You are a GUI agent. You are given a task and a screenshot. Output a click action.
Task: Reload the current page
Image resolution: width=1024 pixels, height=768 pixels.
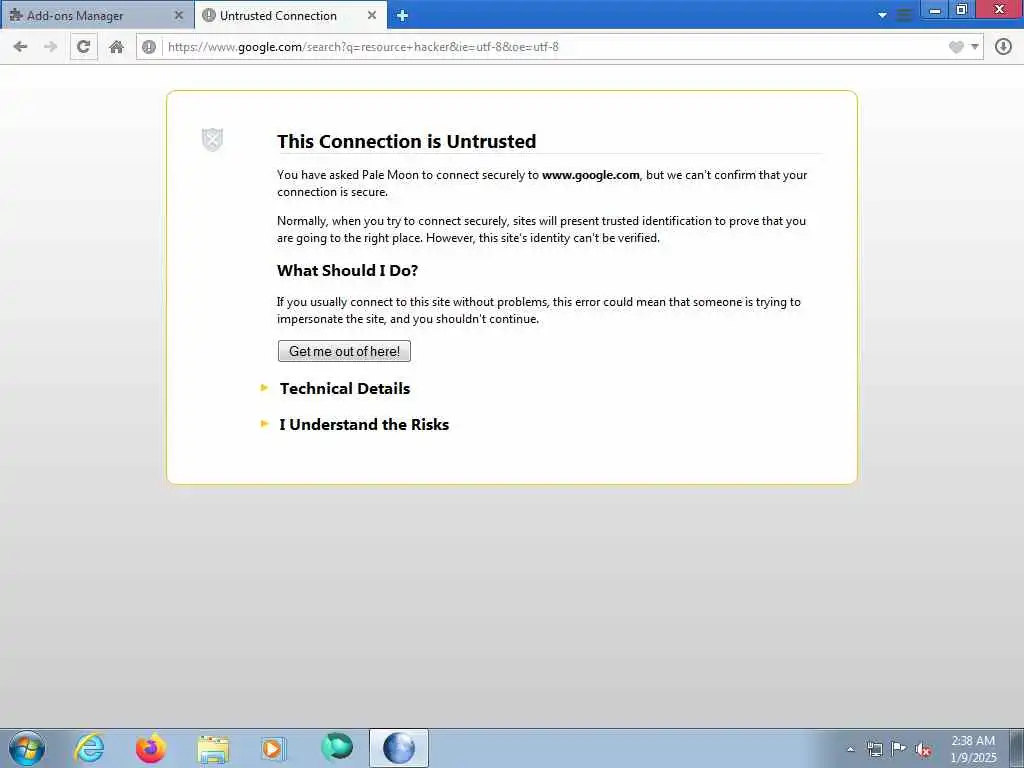84,47
